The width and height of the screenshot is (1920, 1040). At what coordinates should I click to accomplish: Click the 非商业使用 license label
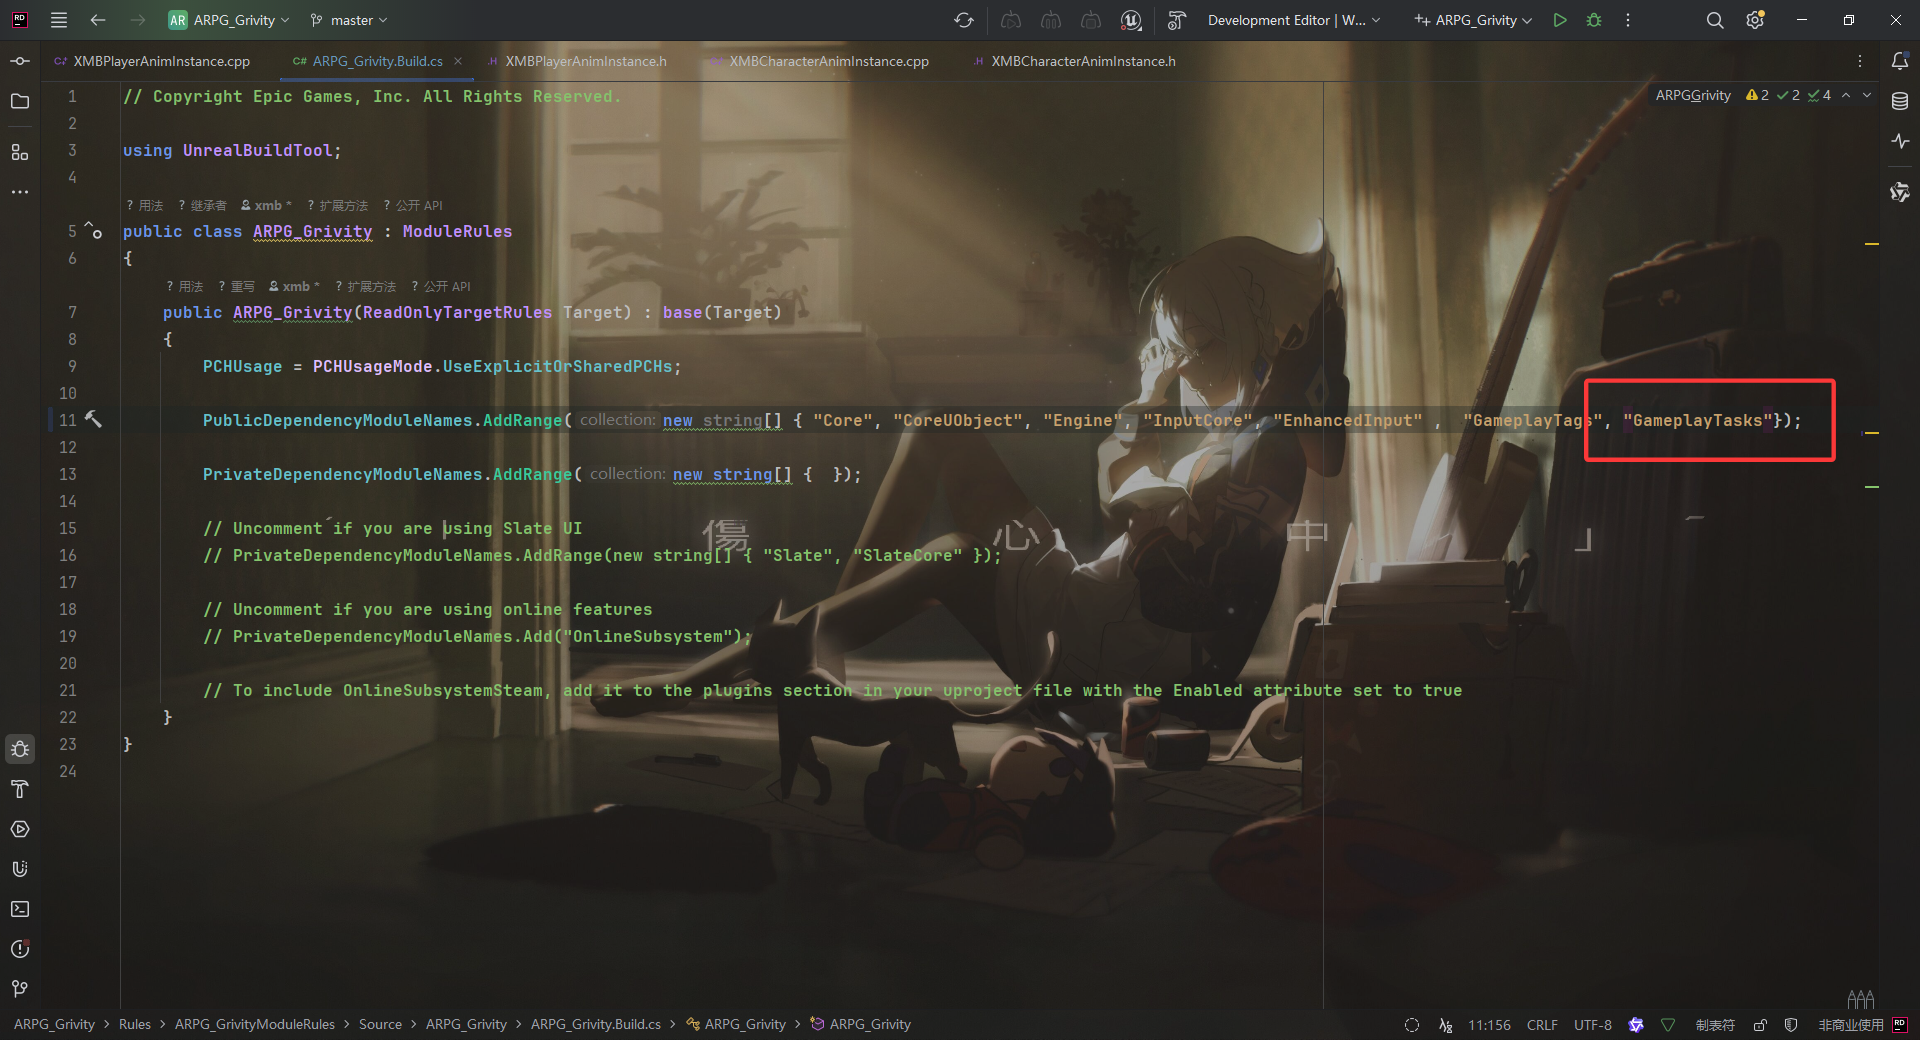1851,1025
